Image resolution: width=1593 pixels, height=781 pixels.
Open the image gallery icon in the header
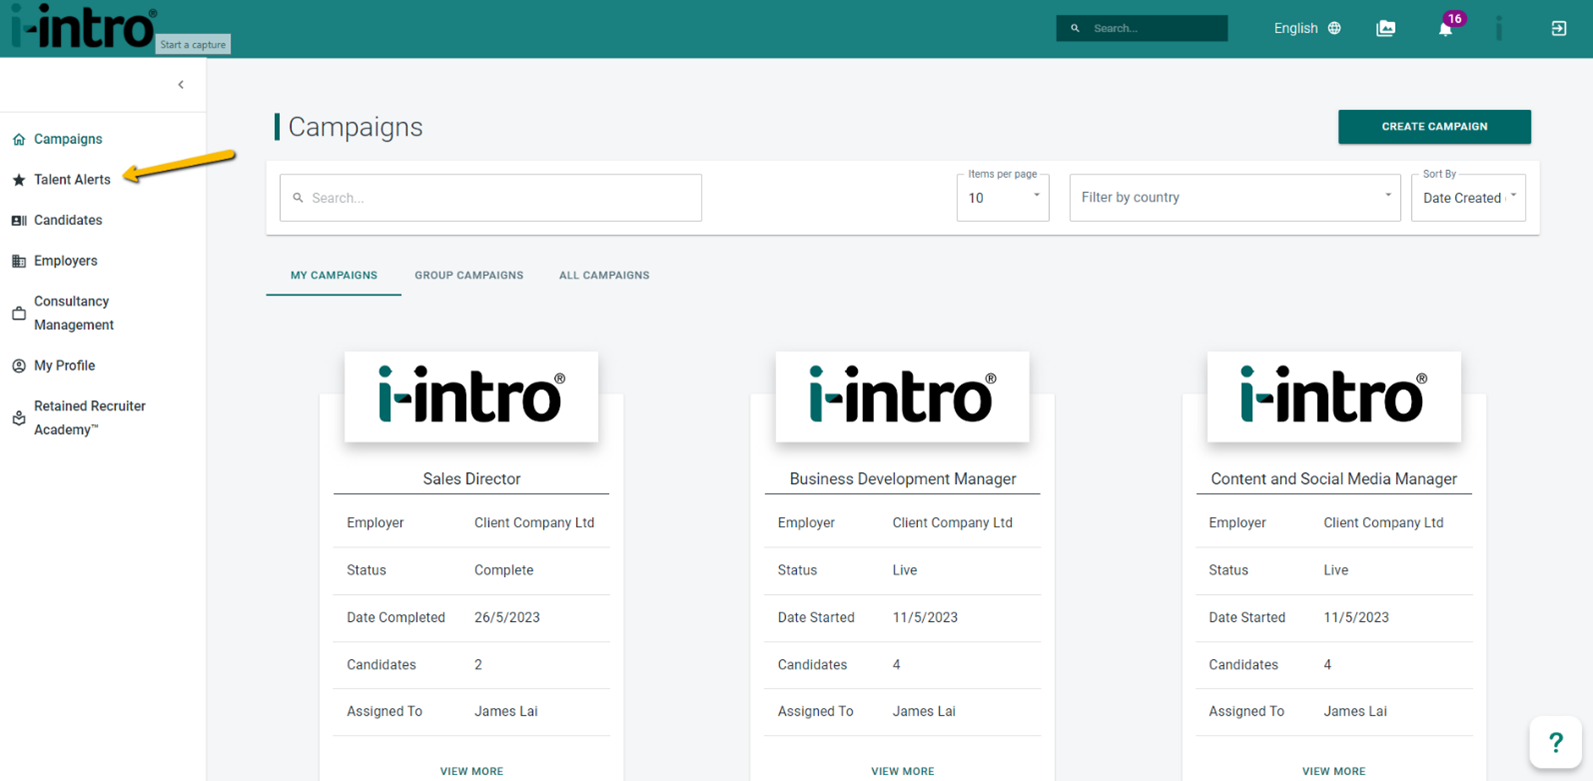pos(1385,28)
